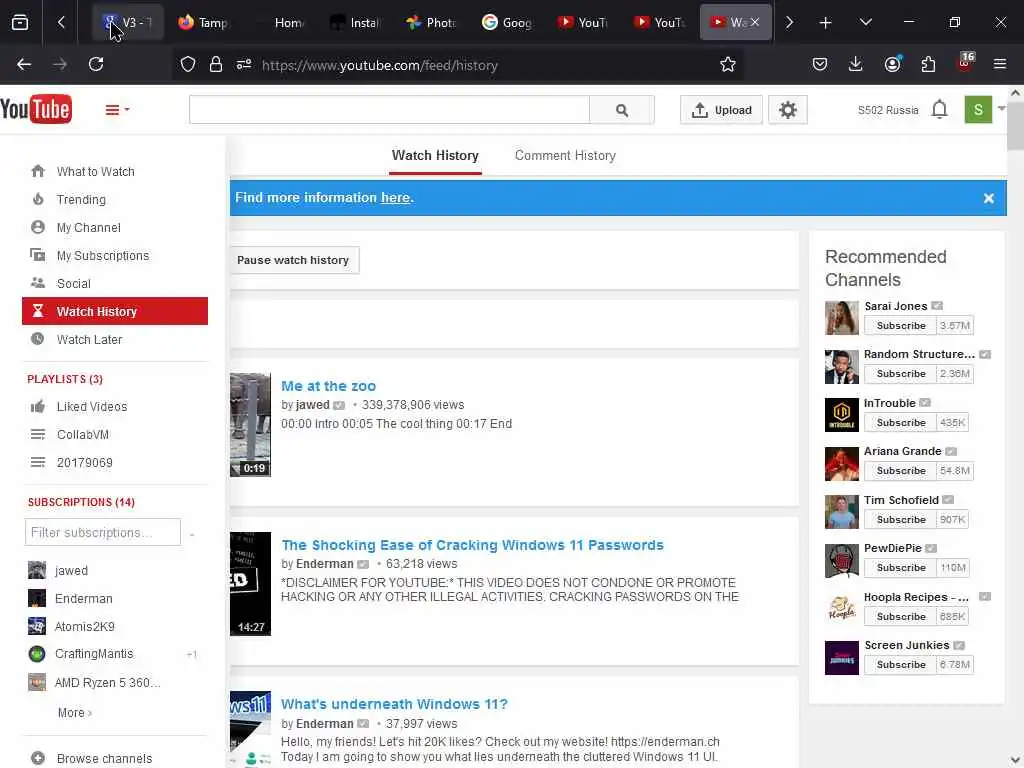This screenshot has width=1024, height=768.
Task: Click the tracking protection shield icon
Action: pos(187,65)
